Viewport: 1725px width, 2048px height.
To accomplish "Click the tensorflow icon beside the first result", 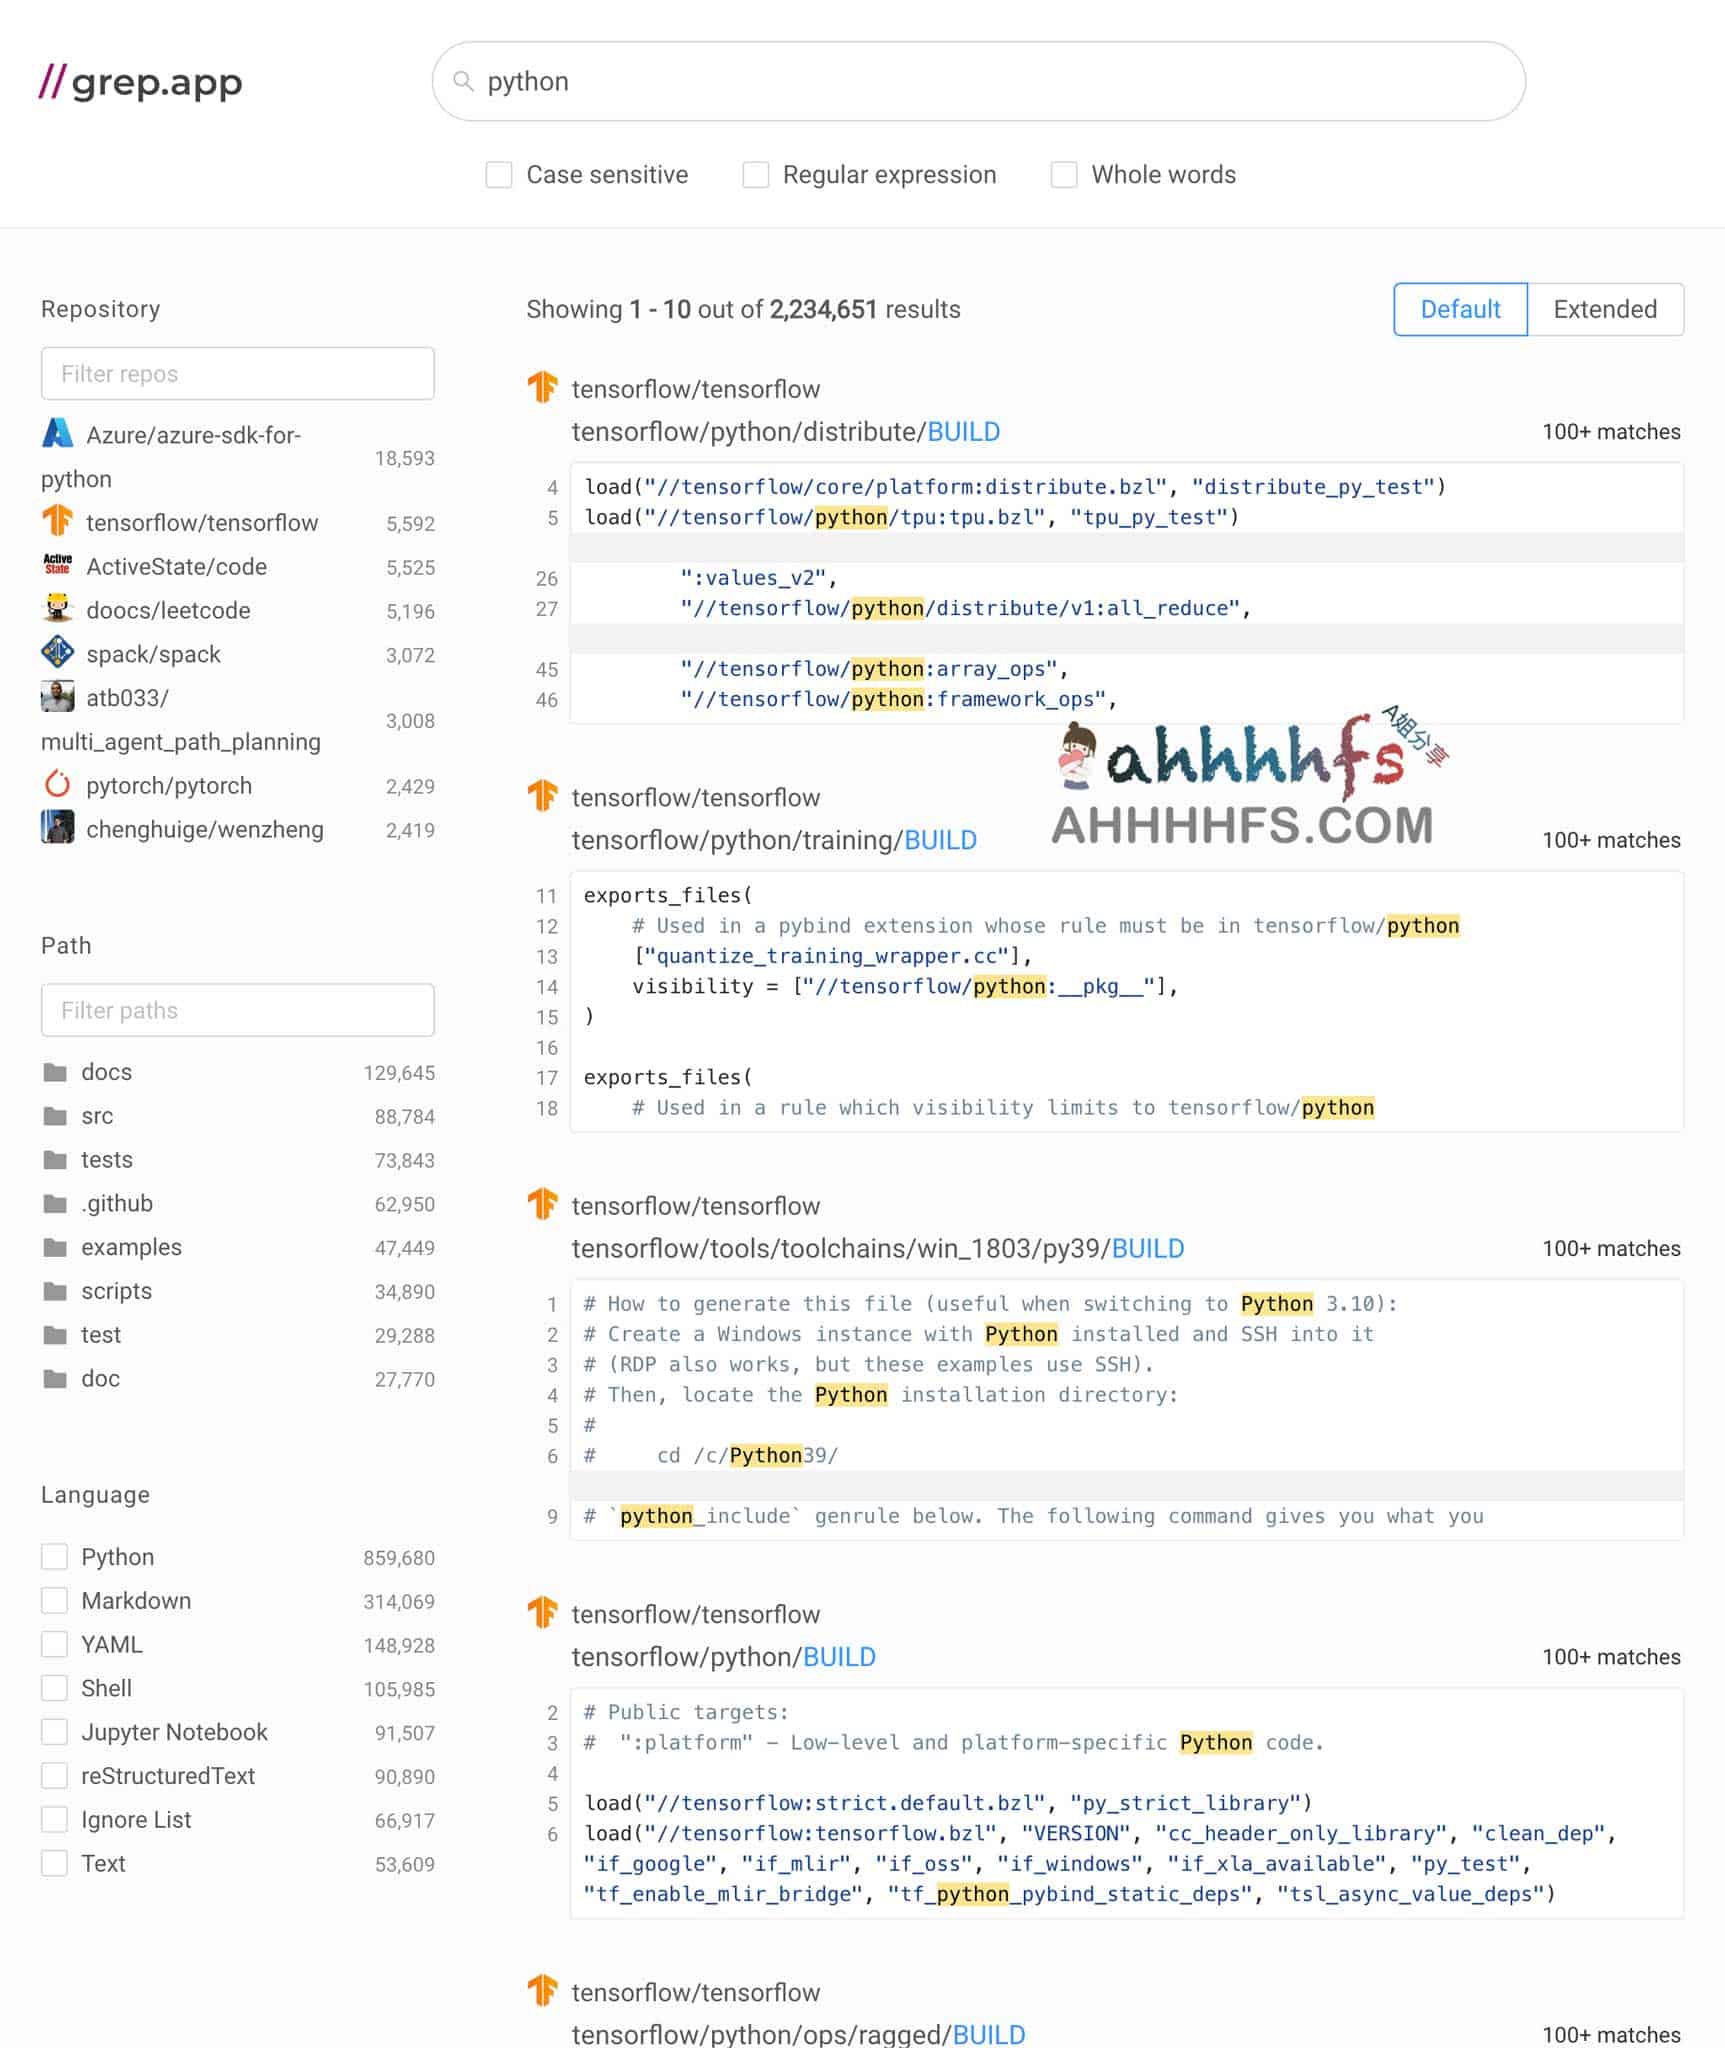I will tap(544, 388).
